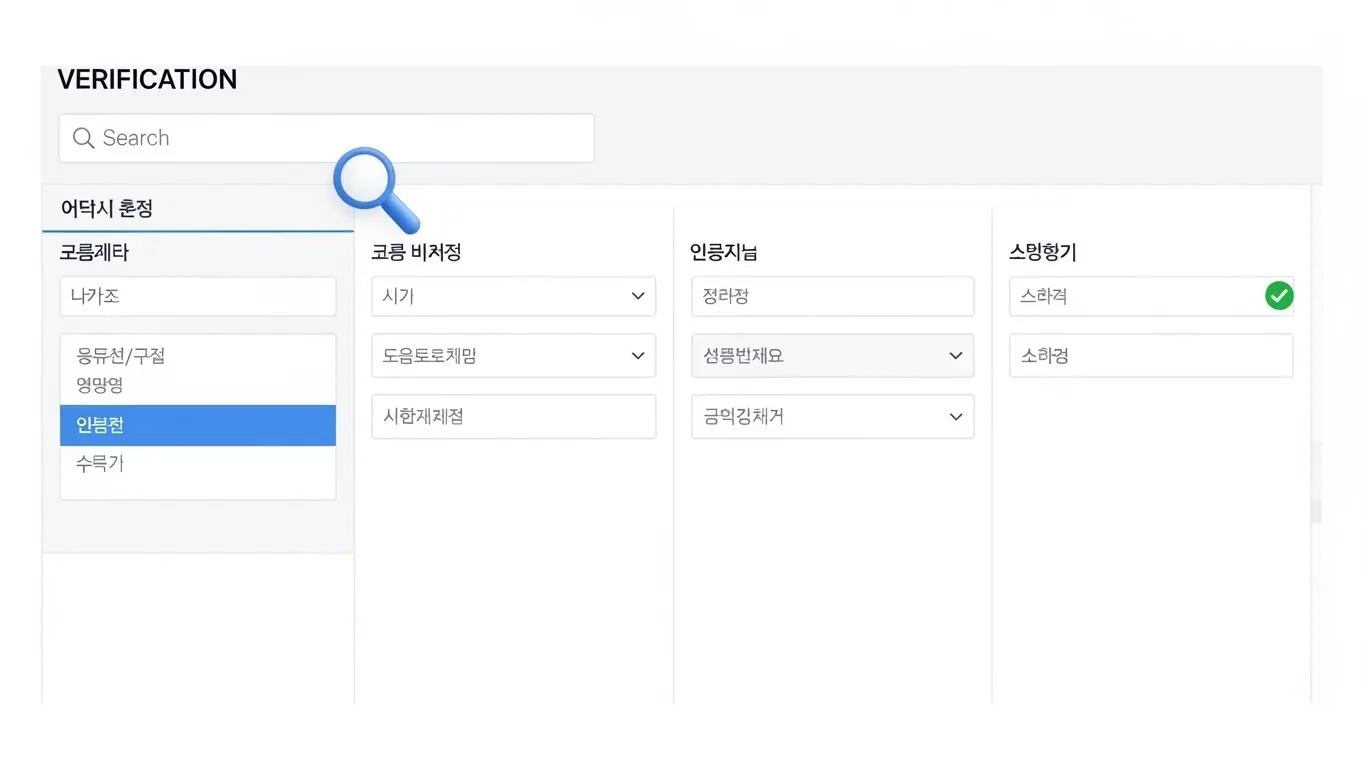Open the 시기 dropdown

(513, 296)
